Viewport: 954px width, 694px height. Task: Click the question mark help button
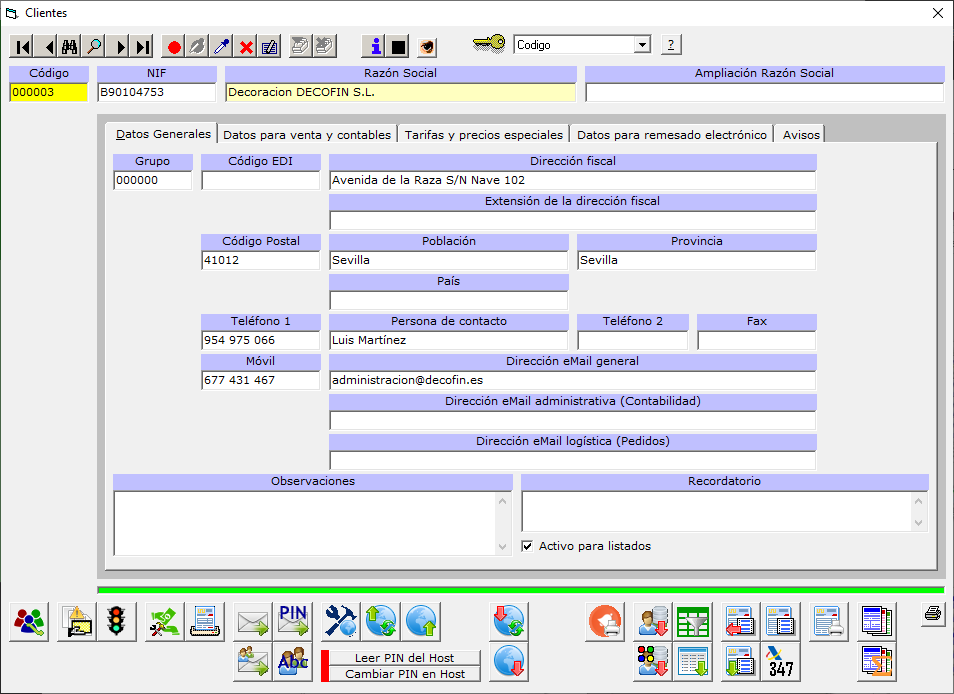coord(671,45)
